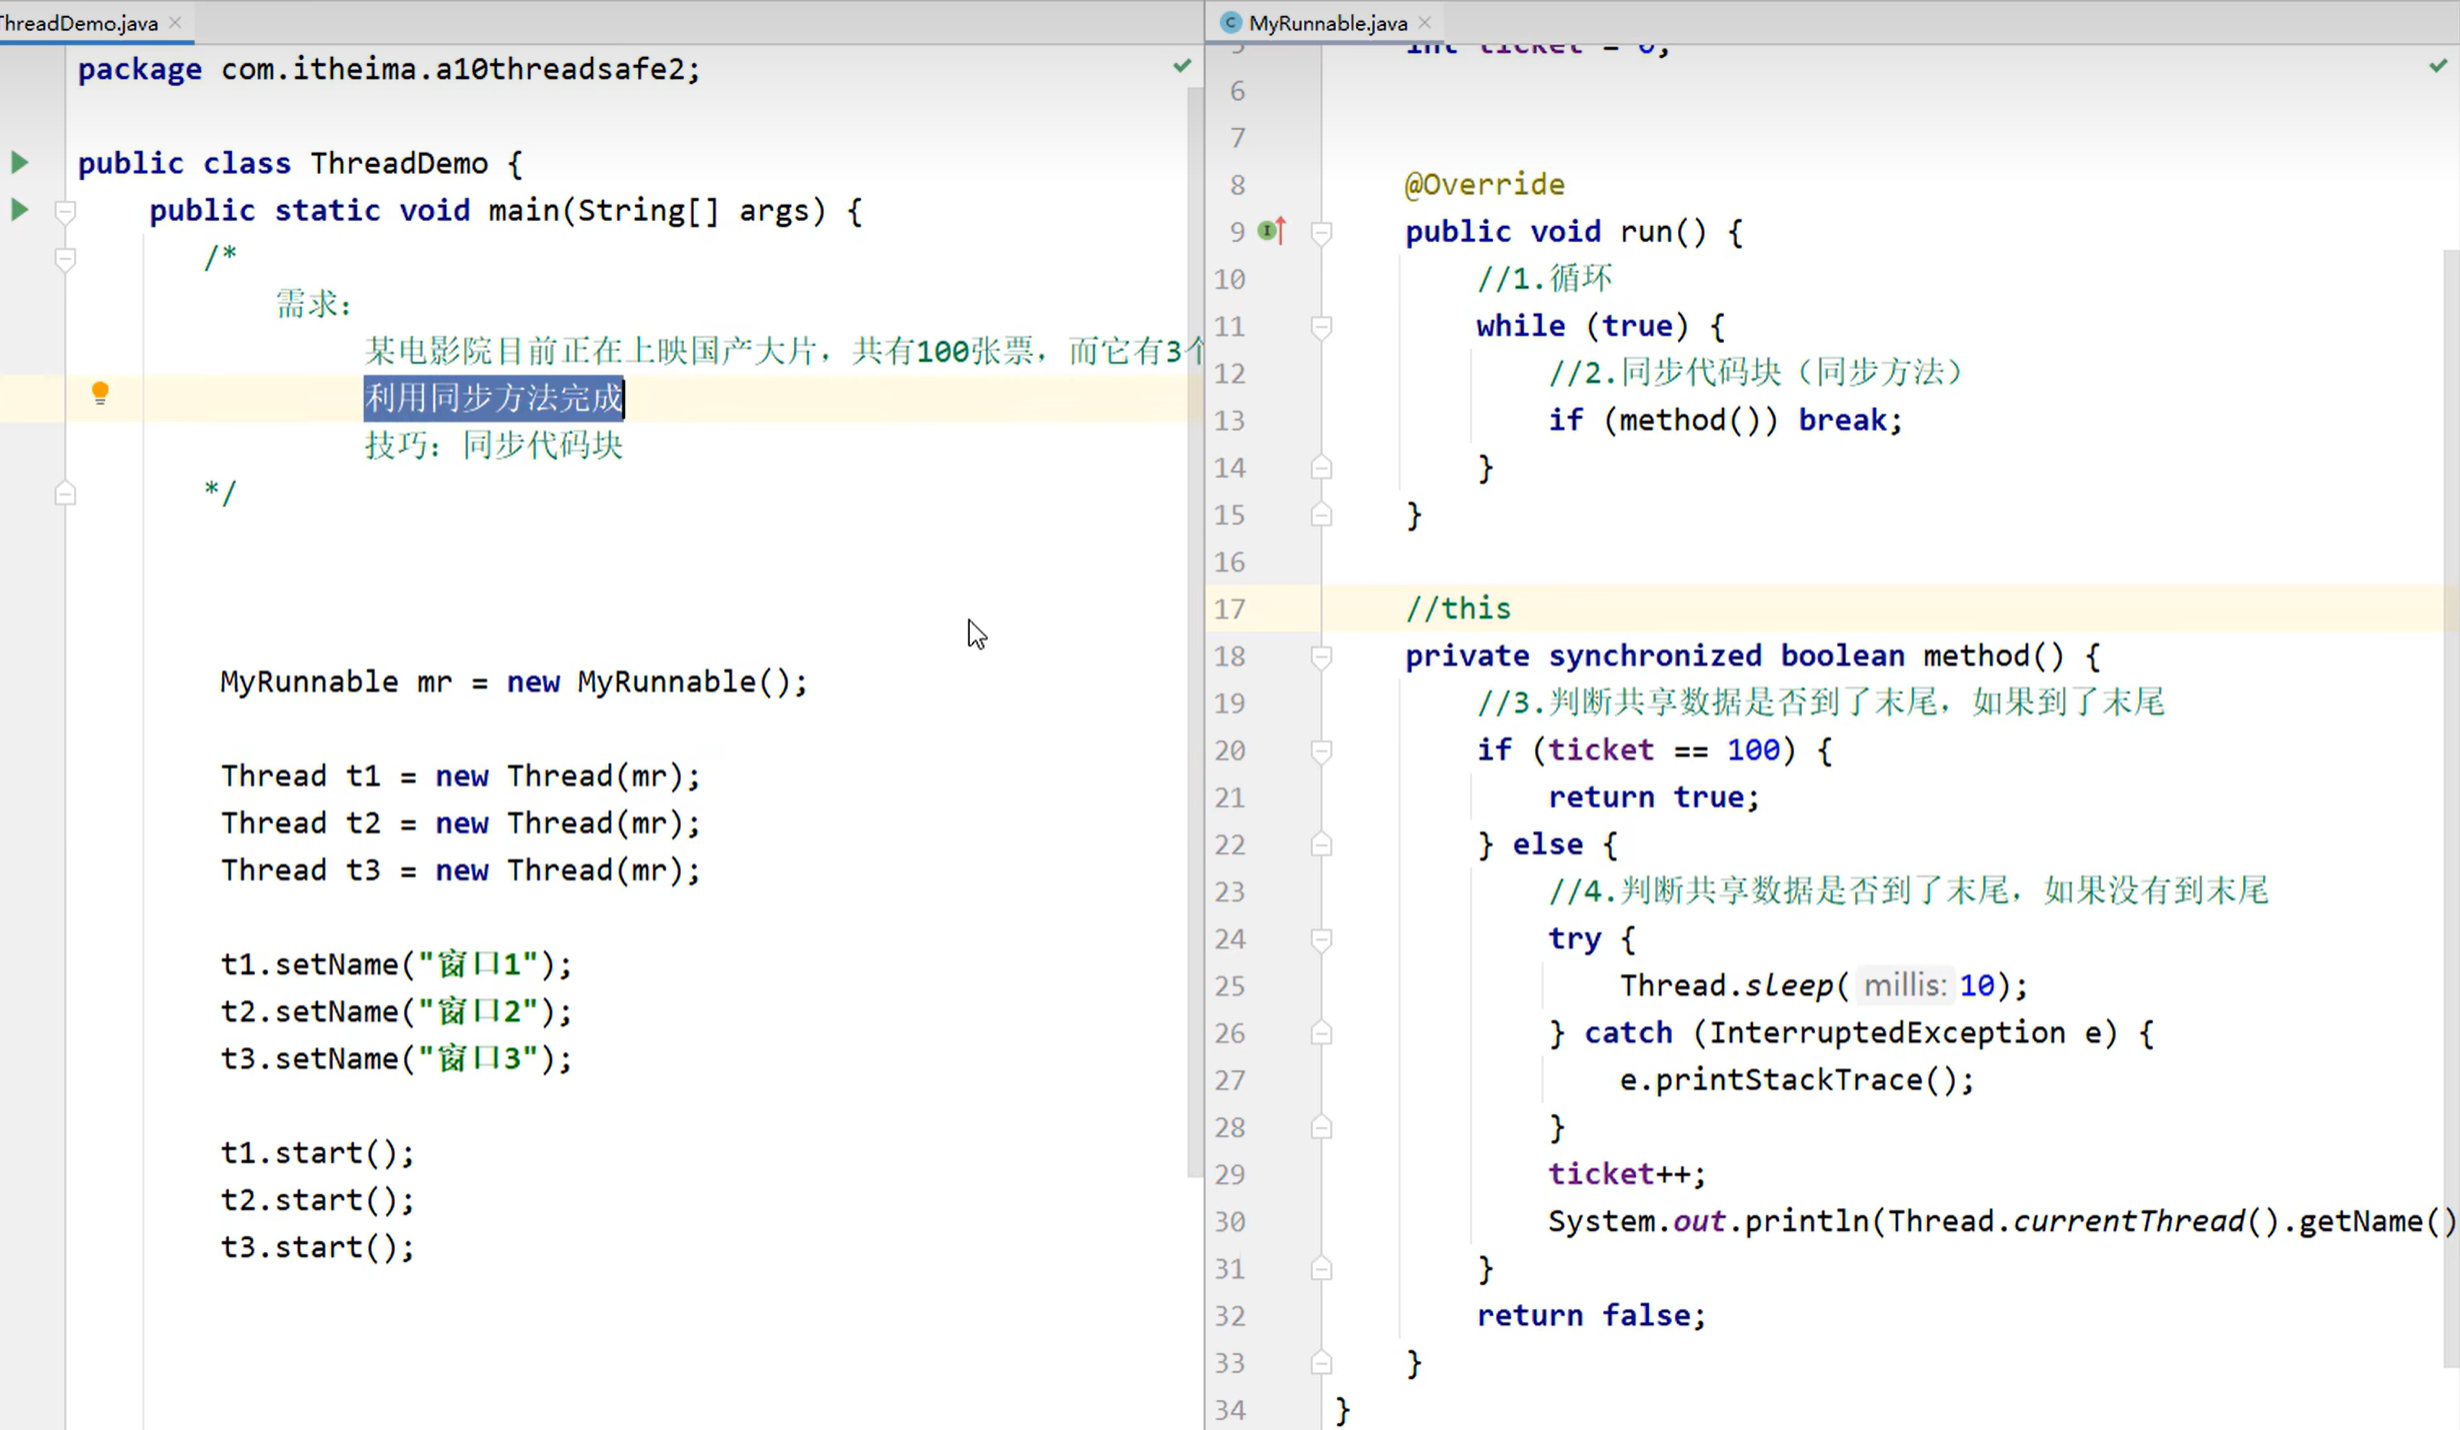The height and width of the screenshot is (1430, 2460).
Task: Click the MyRunnable.java class file icon
Action: click(1231, 23)
